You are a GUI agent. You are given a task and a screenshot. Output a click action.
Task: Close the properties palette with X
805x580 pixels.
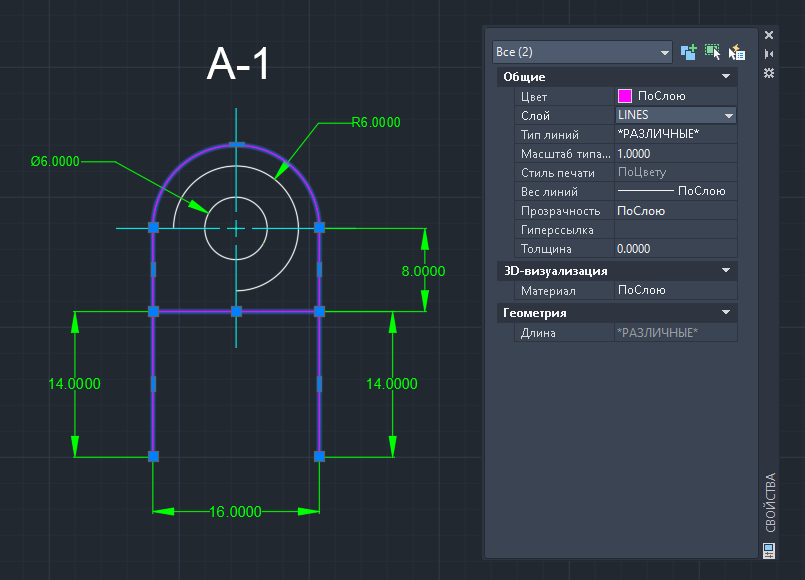(769, 35)
